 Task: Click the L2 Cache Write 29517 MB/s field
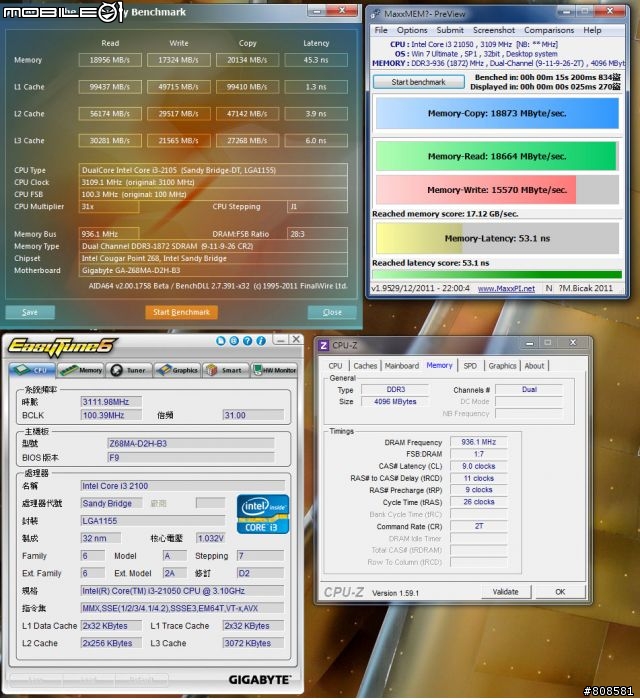179,114
